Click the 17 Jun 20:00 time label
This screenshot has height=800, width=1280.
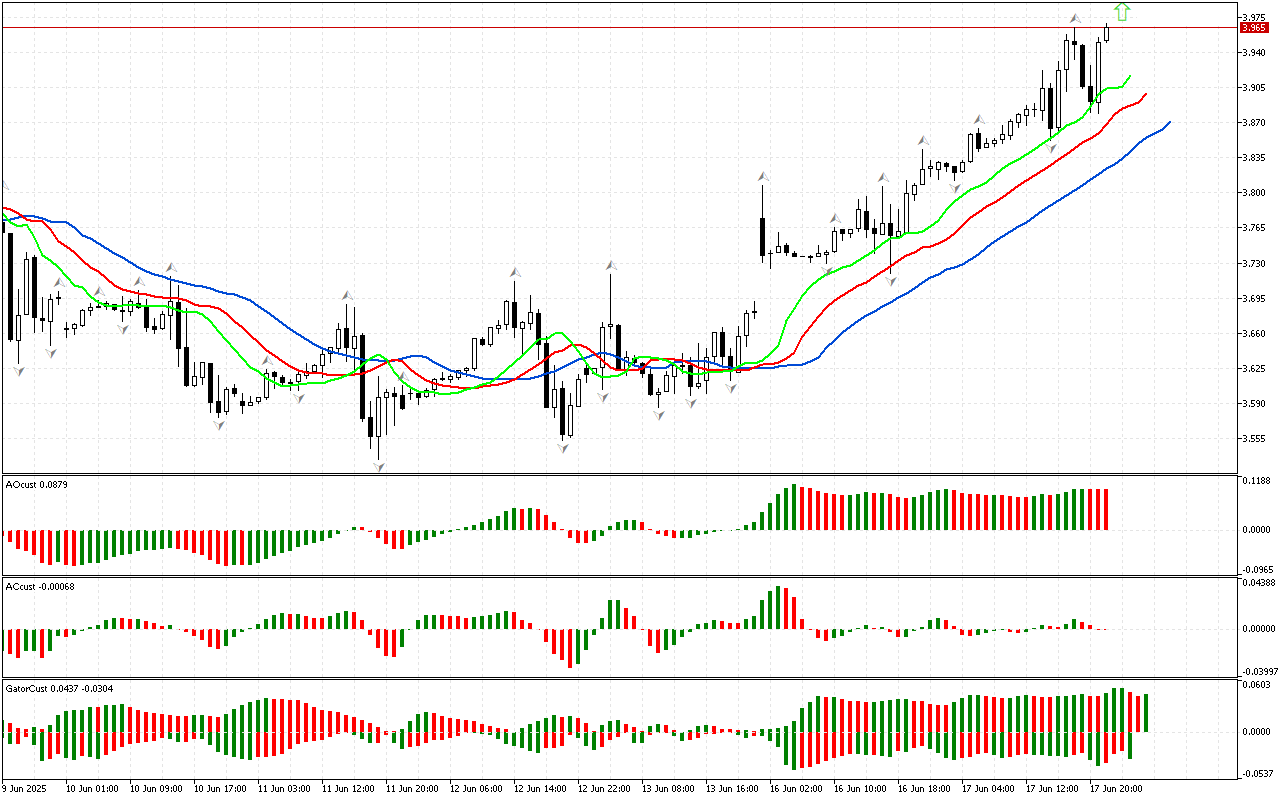pos(1116,789)
